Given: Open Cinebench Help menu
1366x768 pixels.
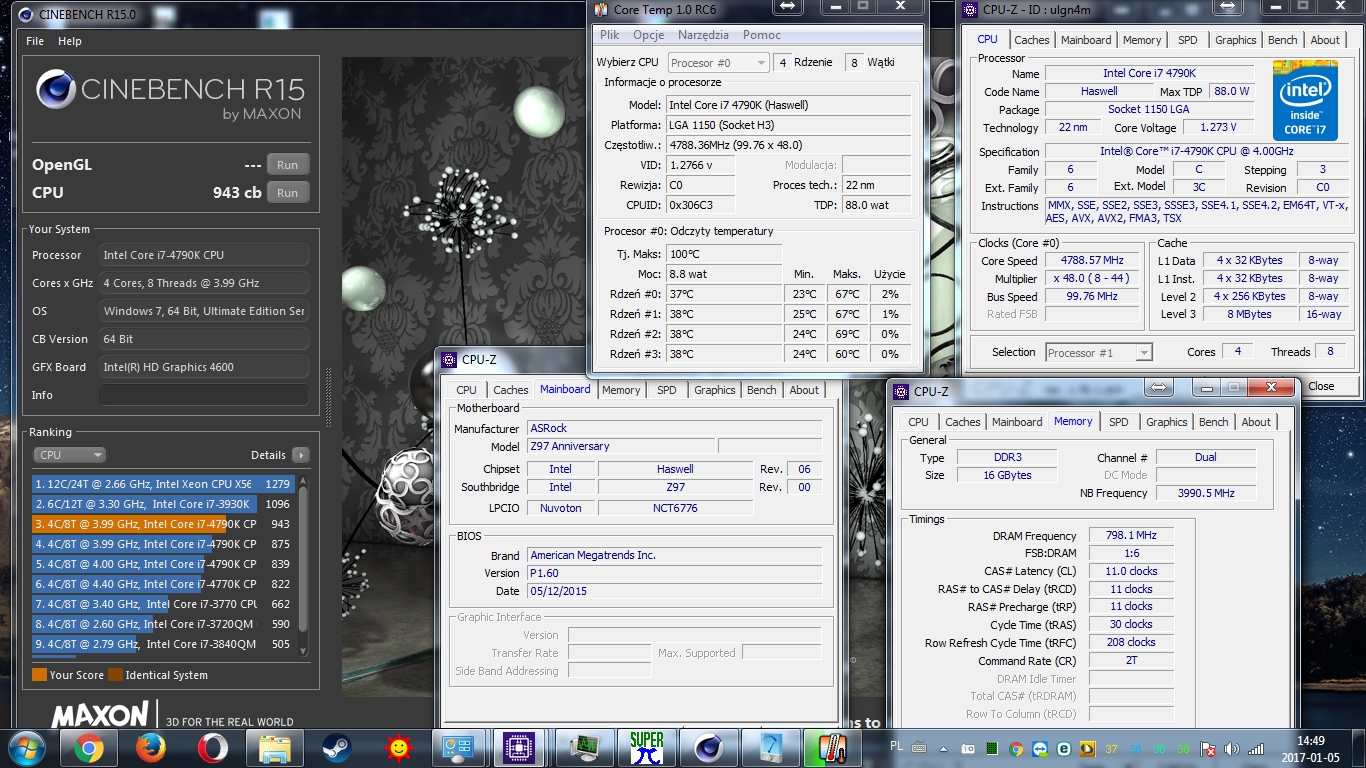Looking at the screenshot, I should click(x=70, y=41).
